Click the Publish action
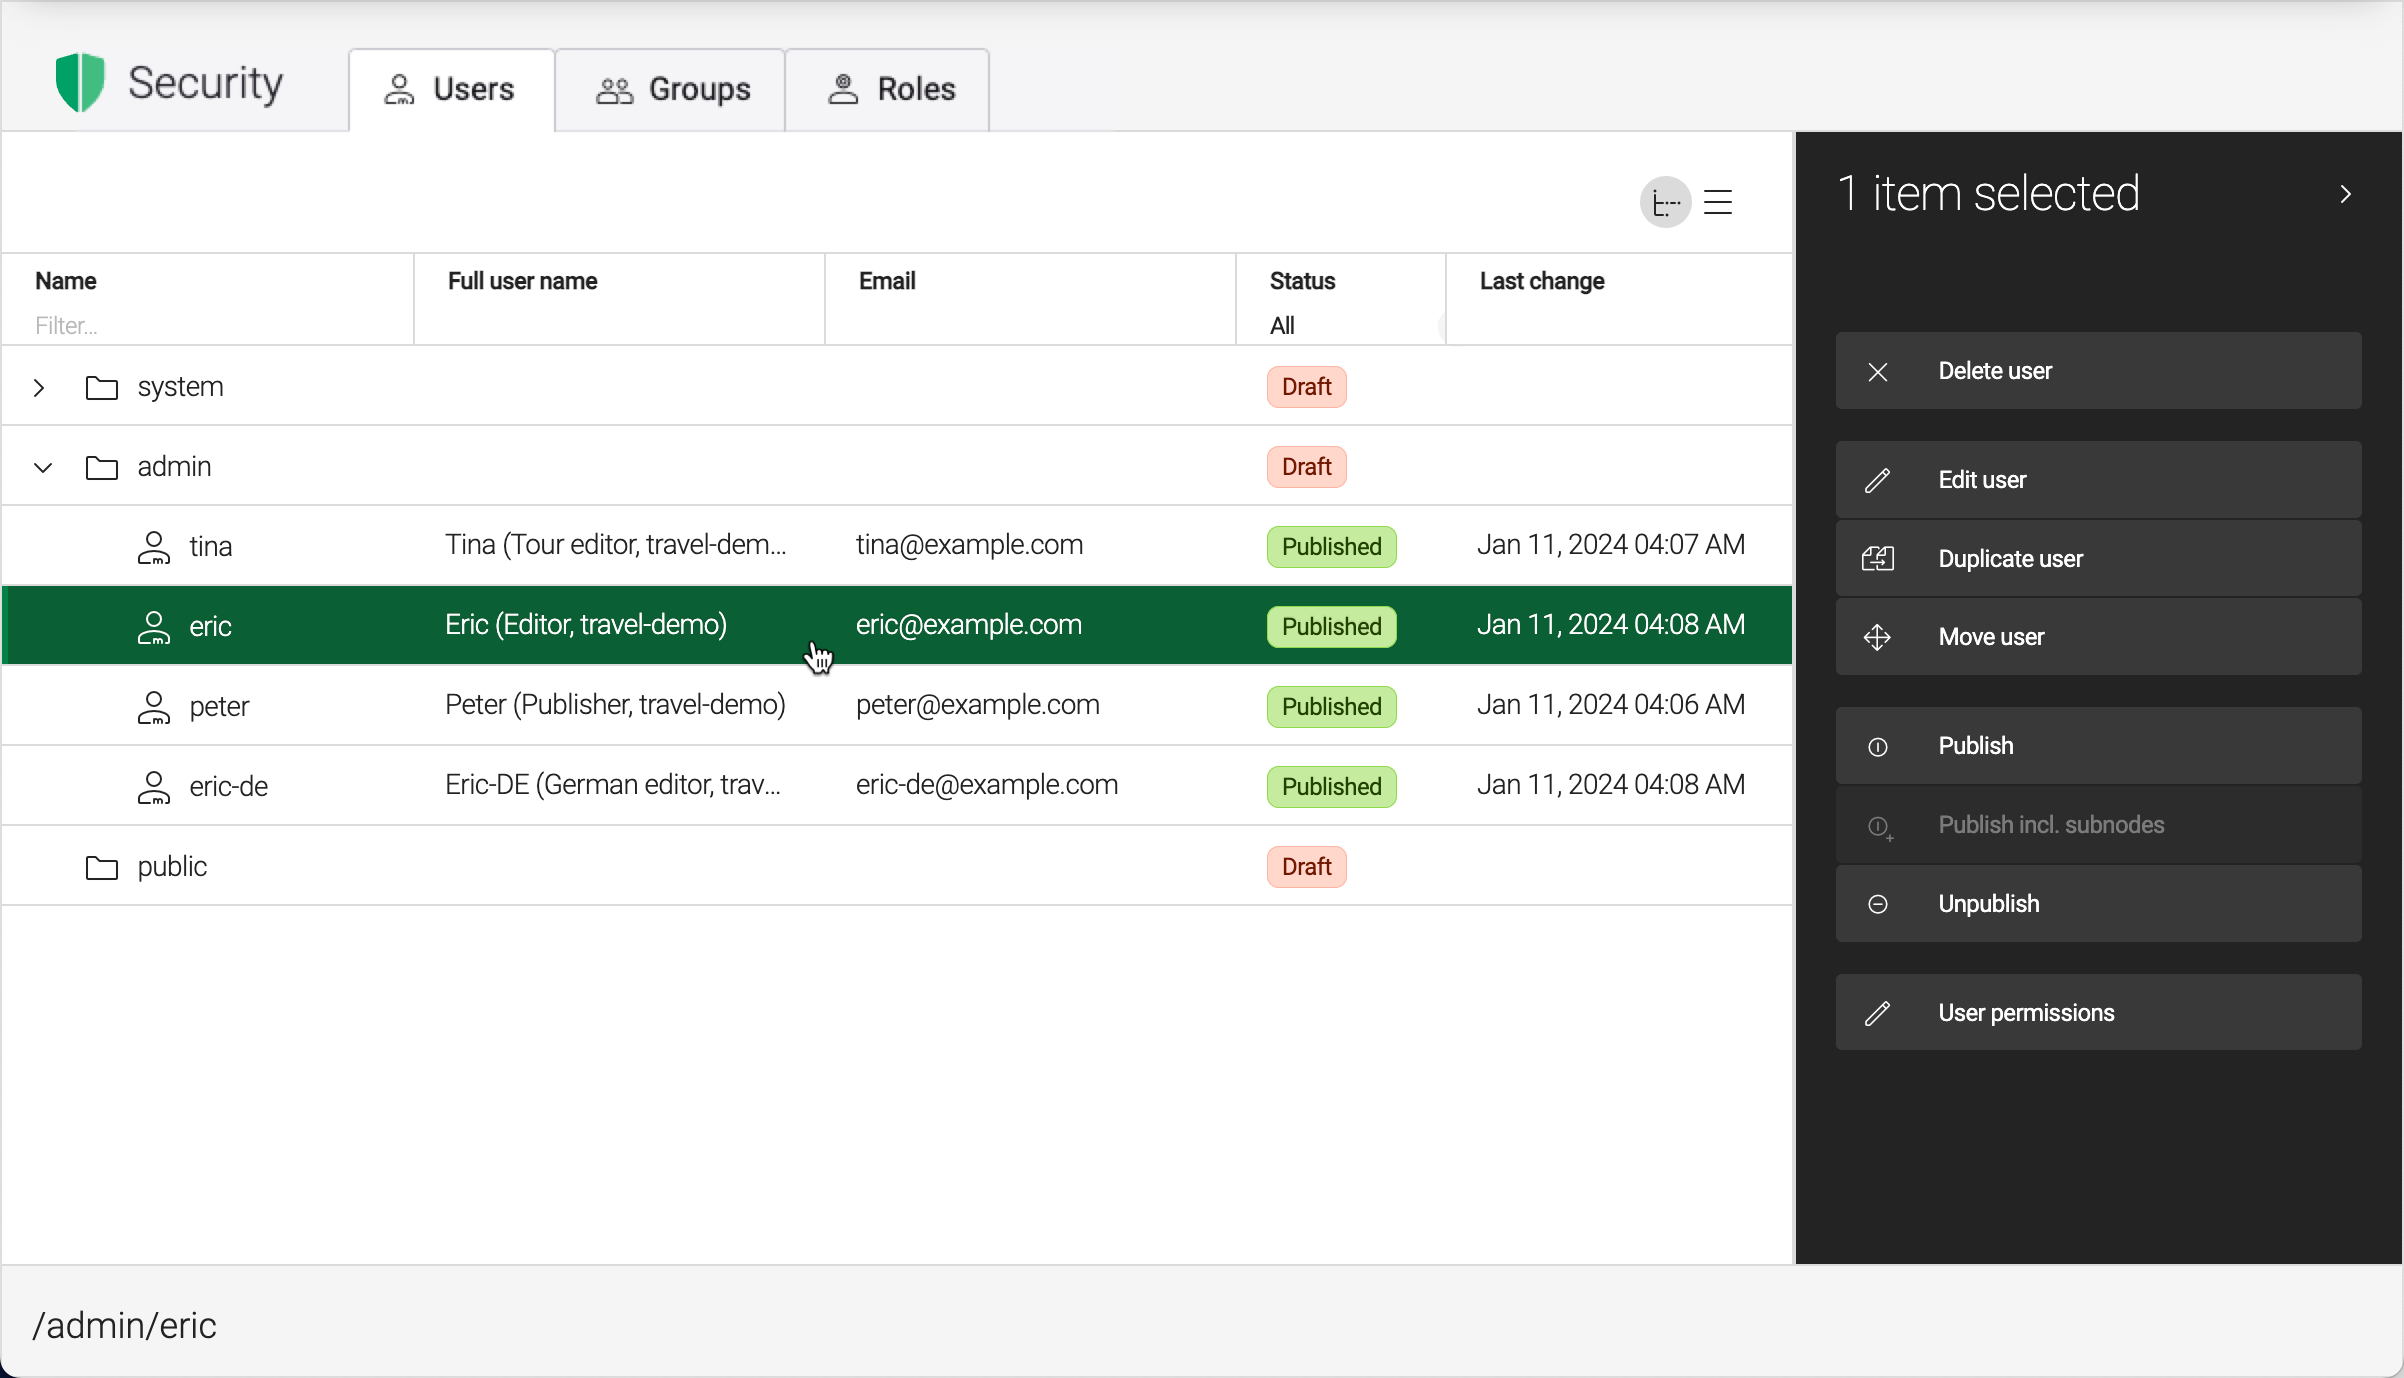Screen dimensions: 2404x1378 (2097, 746)
